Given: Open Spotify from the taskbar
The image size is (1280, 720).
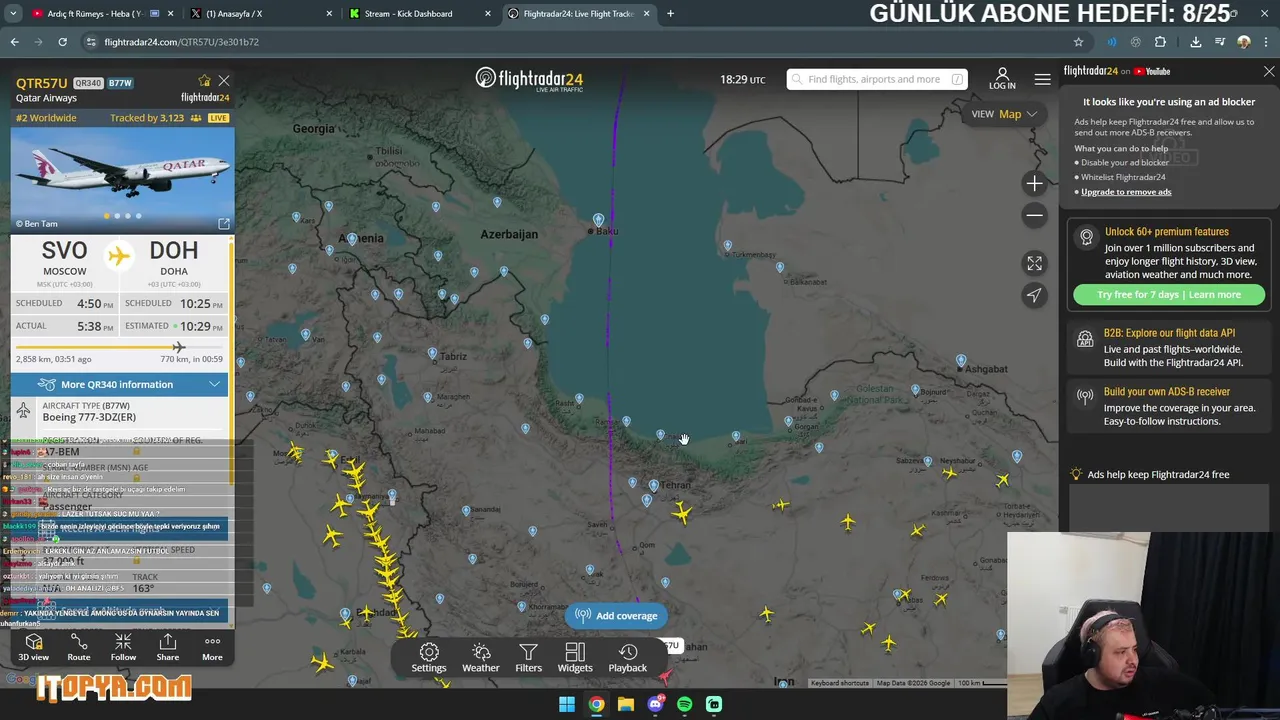Looking at the screenshot, I should coord(684,704).
